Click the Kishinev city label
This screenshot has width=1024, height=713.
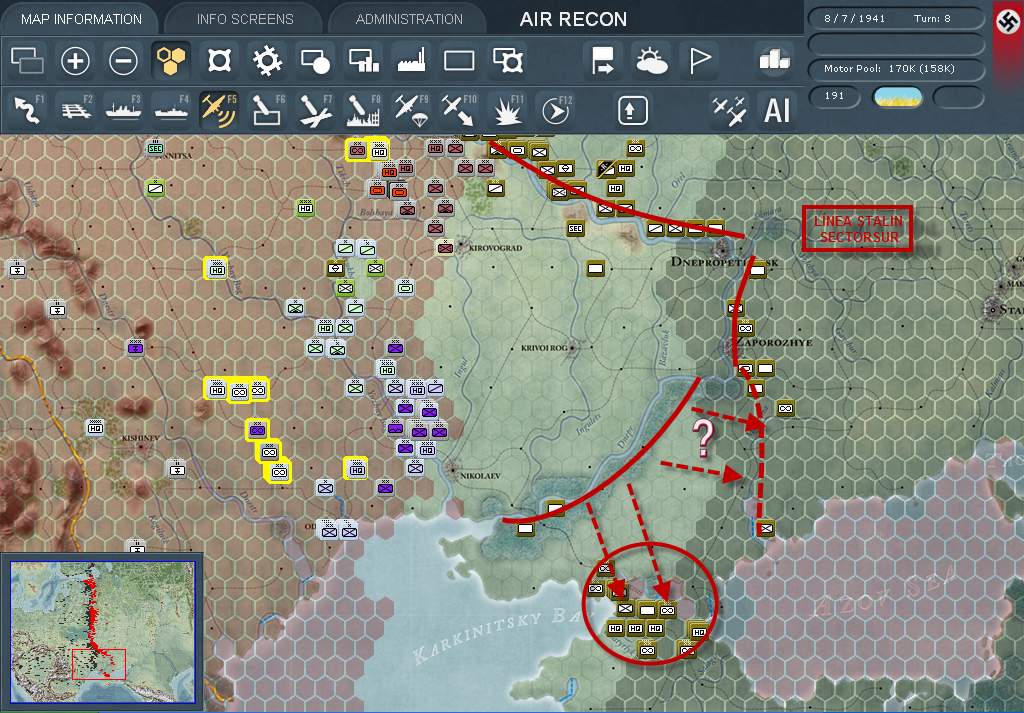coord(140,438)
